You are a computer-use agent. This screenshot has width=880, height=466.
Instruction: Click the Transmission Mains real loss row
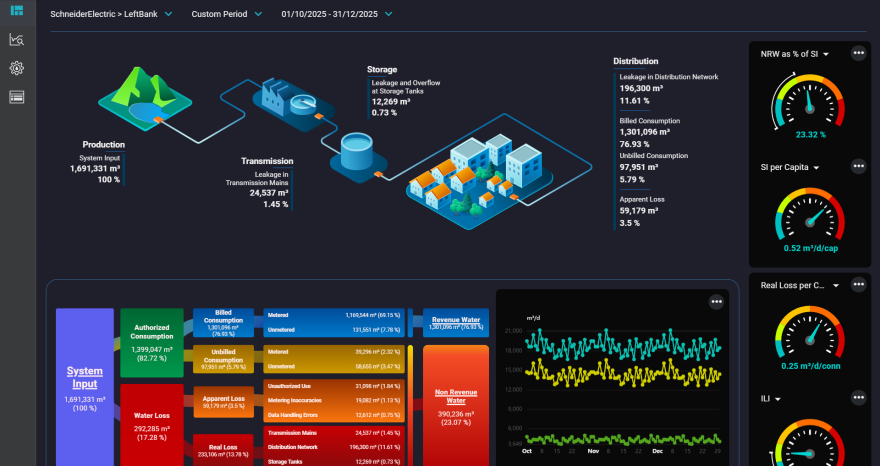(334, 433)
